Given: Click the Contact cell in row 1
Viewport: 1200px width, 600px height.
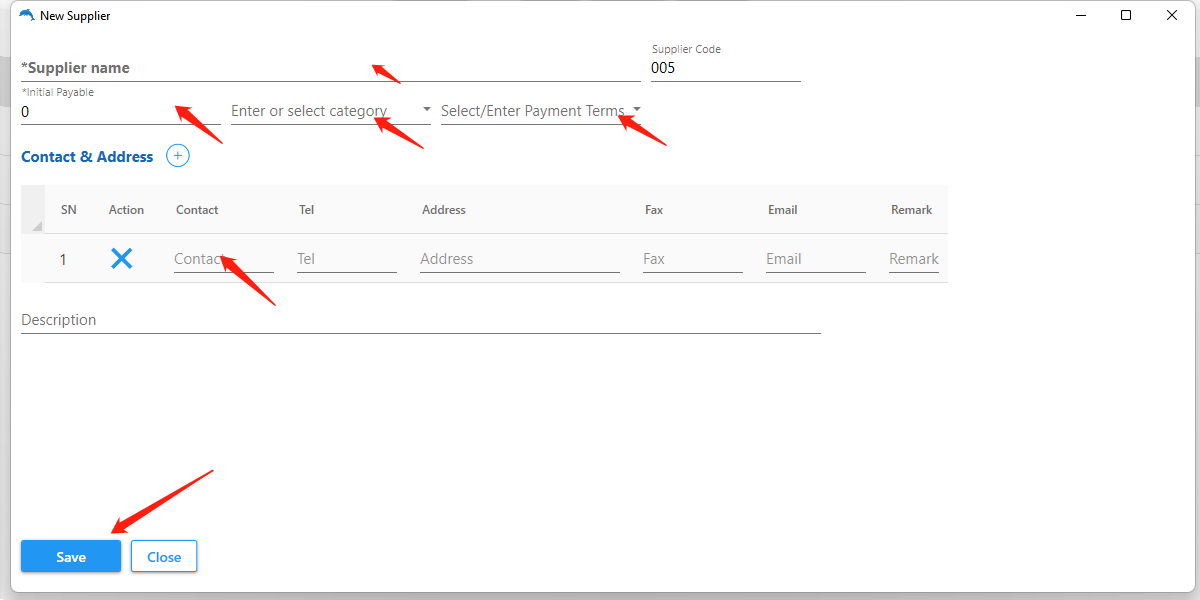Looking at the screenshot, I should click(x=223, y=259).
